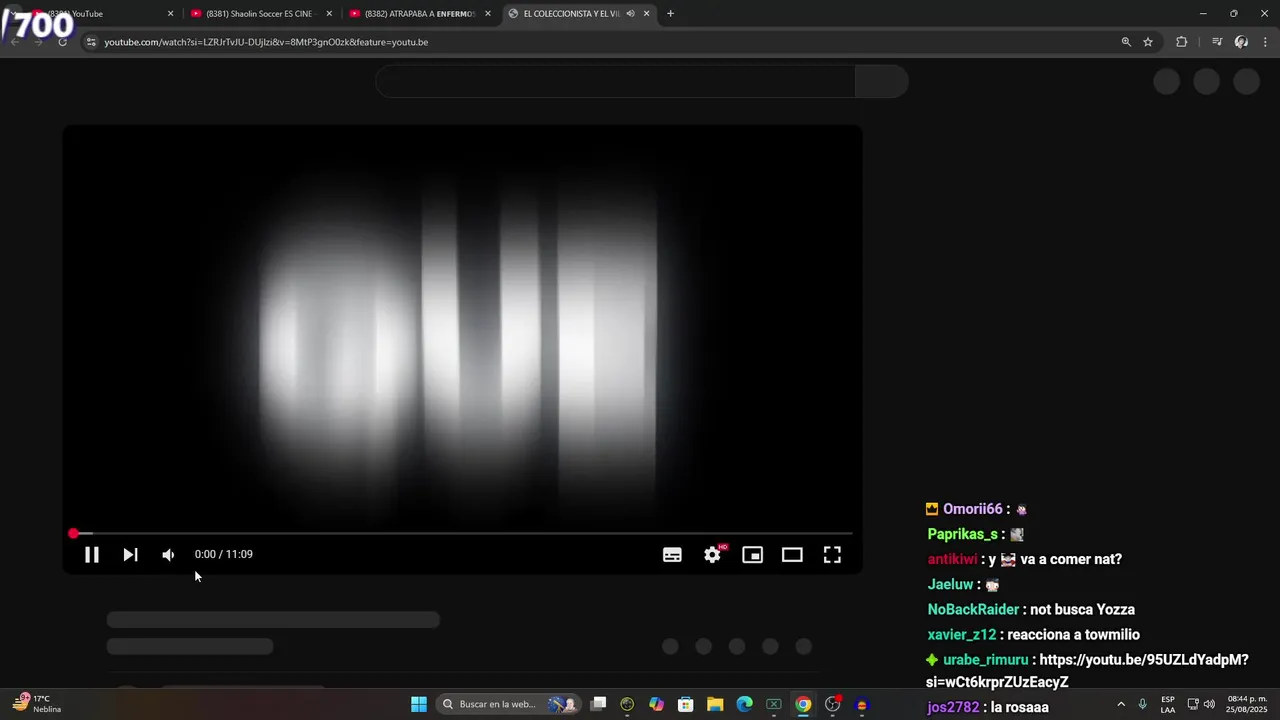Enable miniplayer mode

pyautogui.click(x=752, y=555)
